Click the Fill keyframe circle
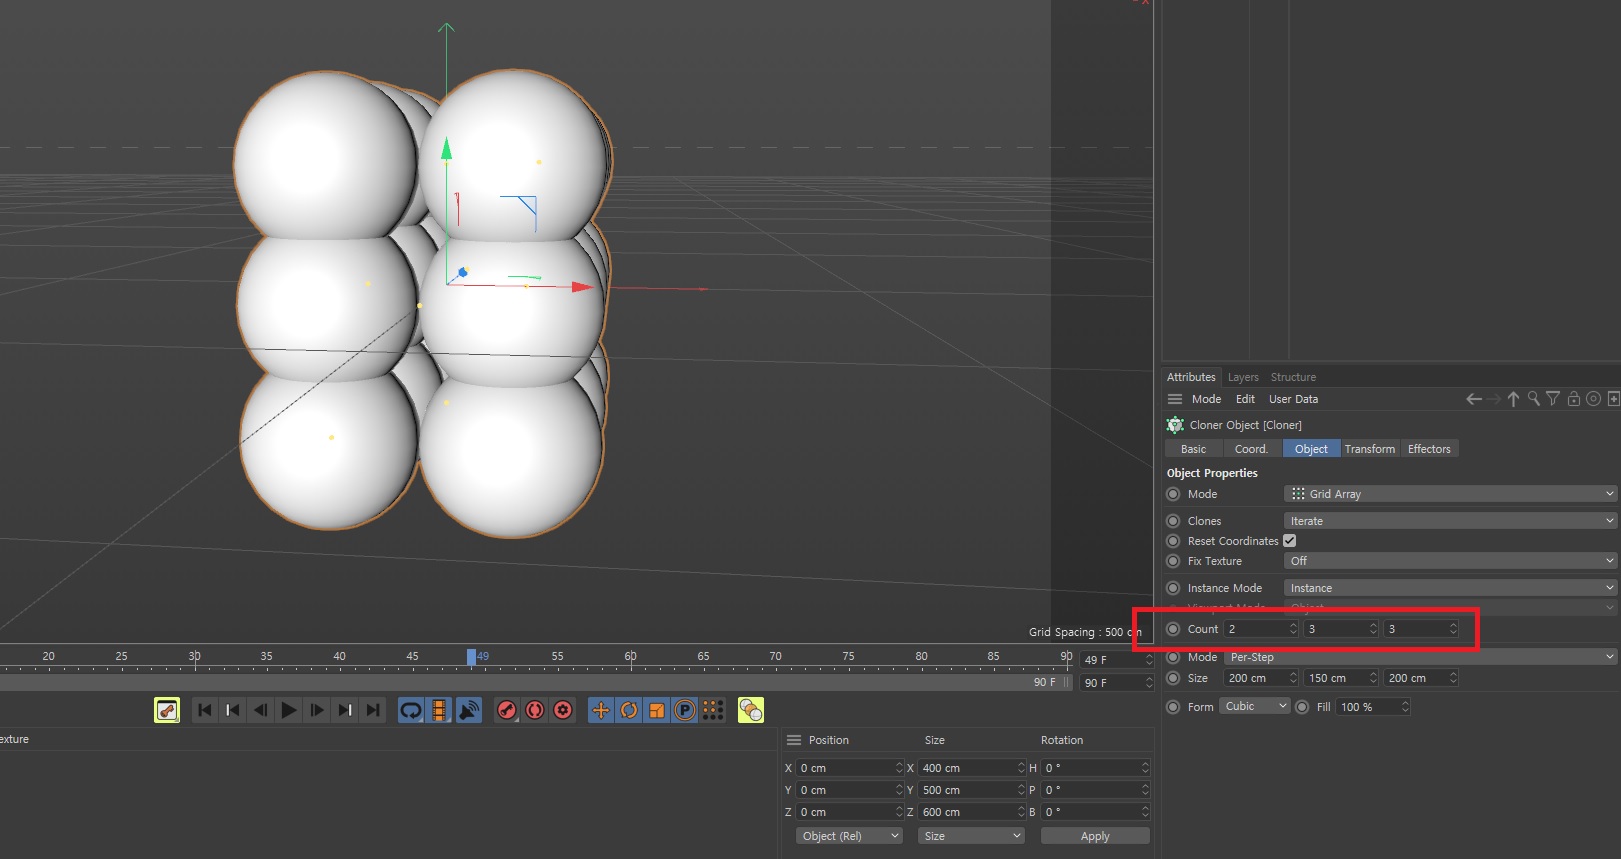The width and height of the screenshot is (1621, 859). 1302,707
